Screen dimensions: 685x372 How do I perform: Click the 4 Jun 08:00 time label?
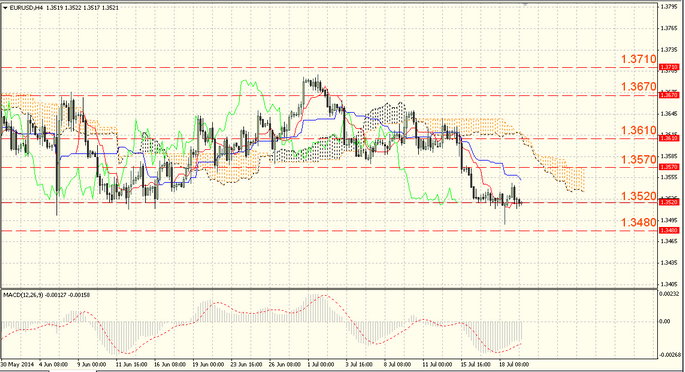(x=53, y=364)
